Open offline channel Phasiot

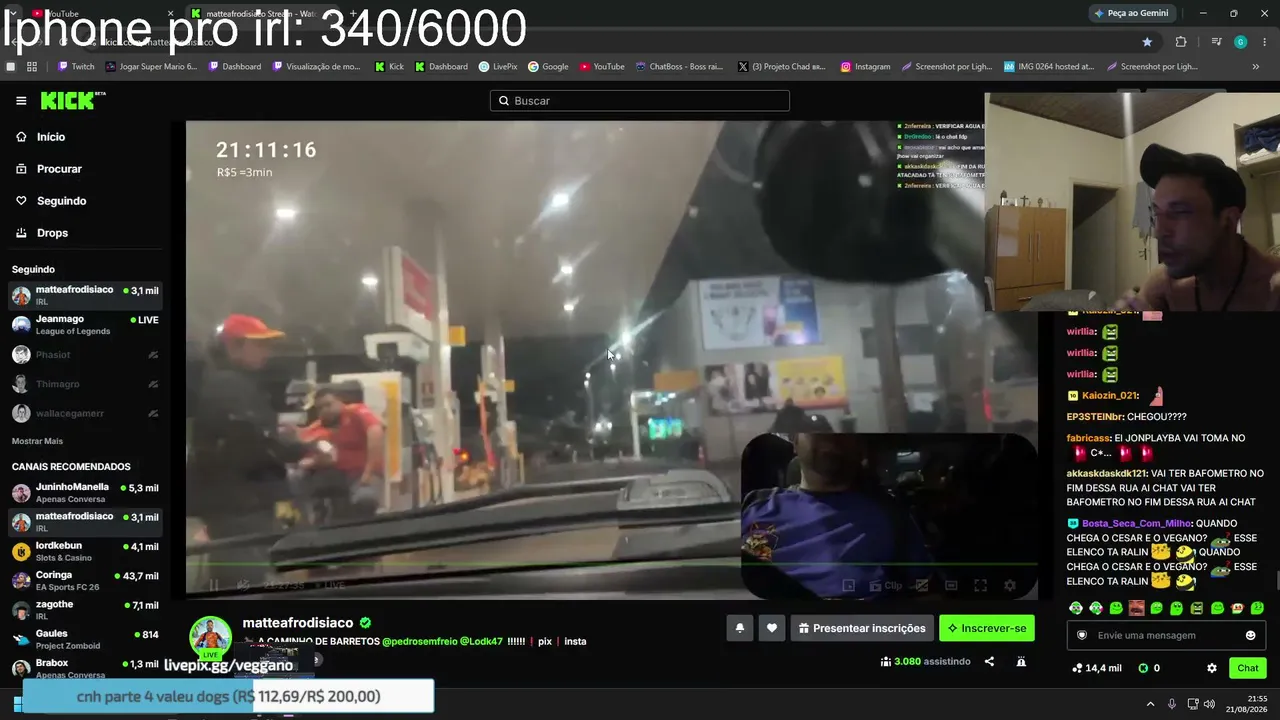coord(85,355)
